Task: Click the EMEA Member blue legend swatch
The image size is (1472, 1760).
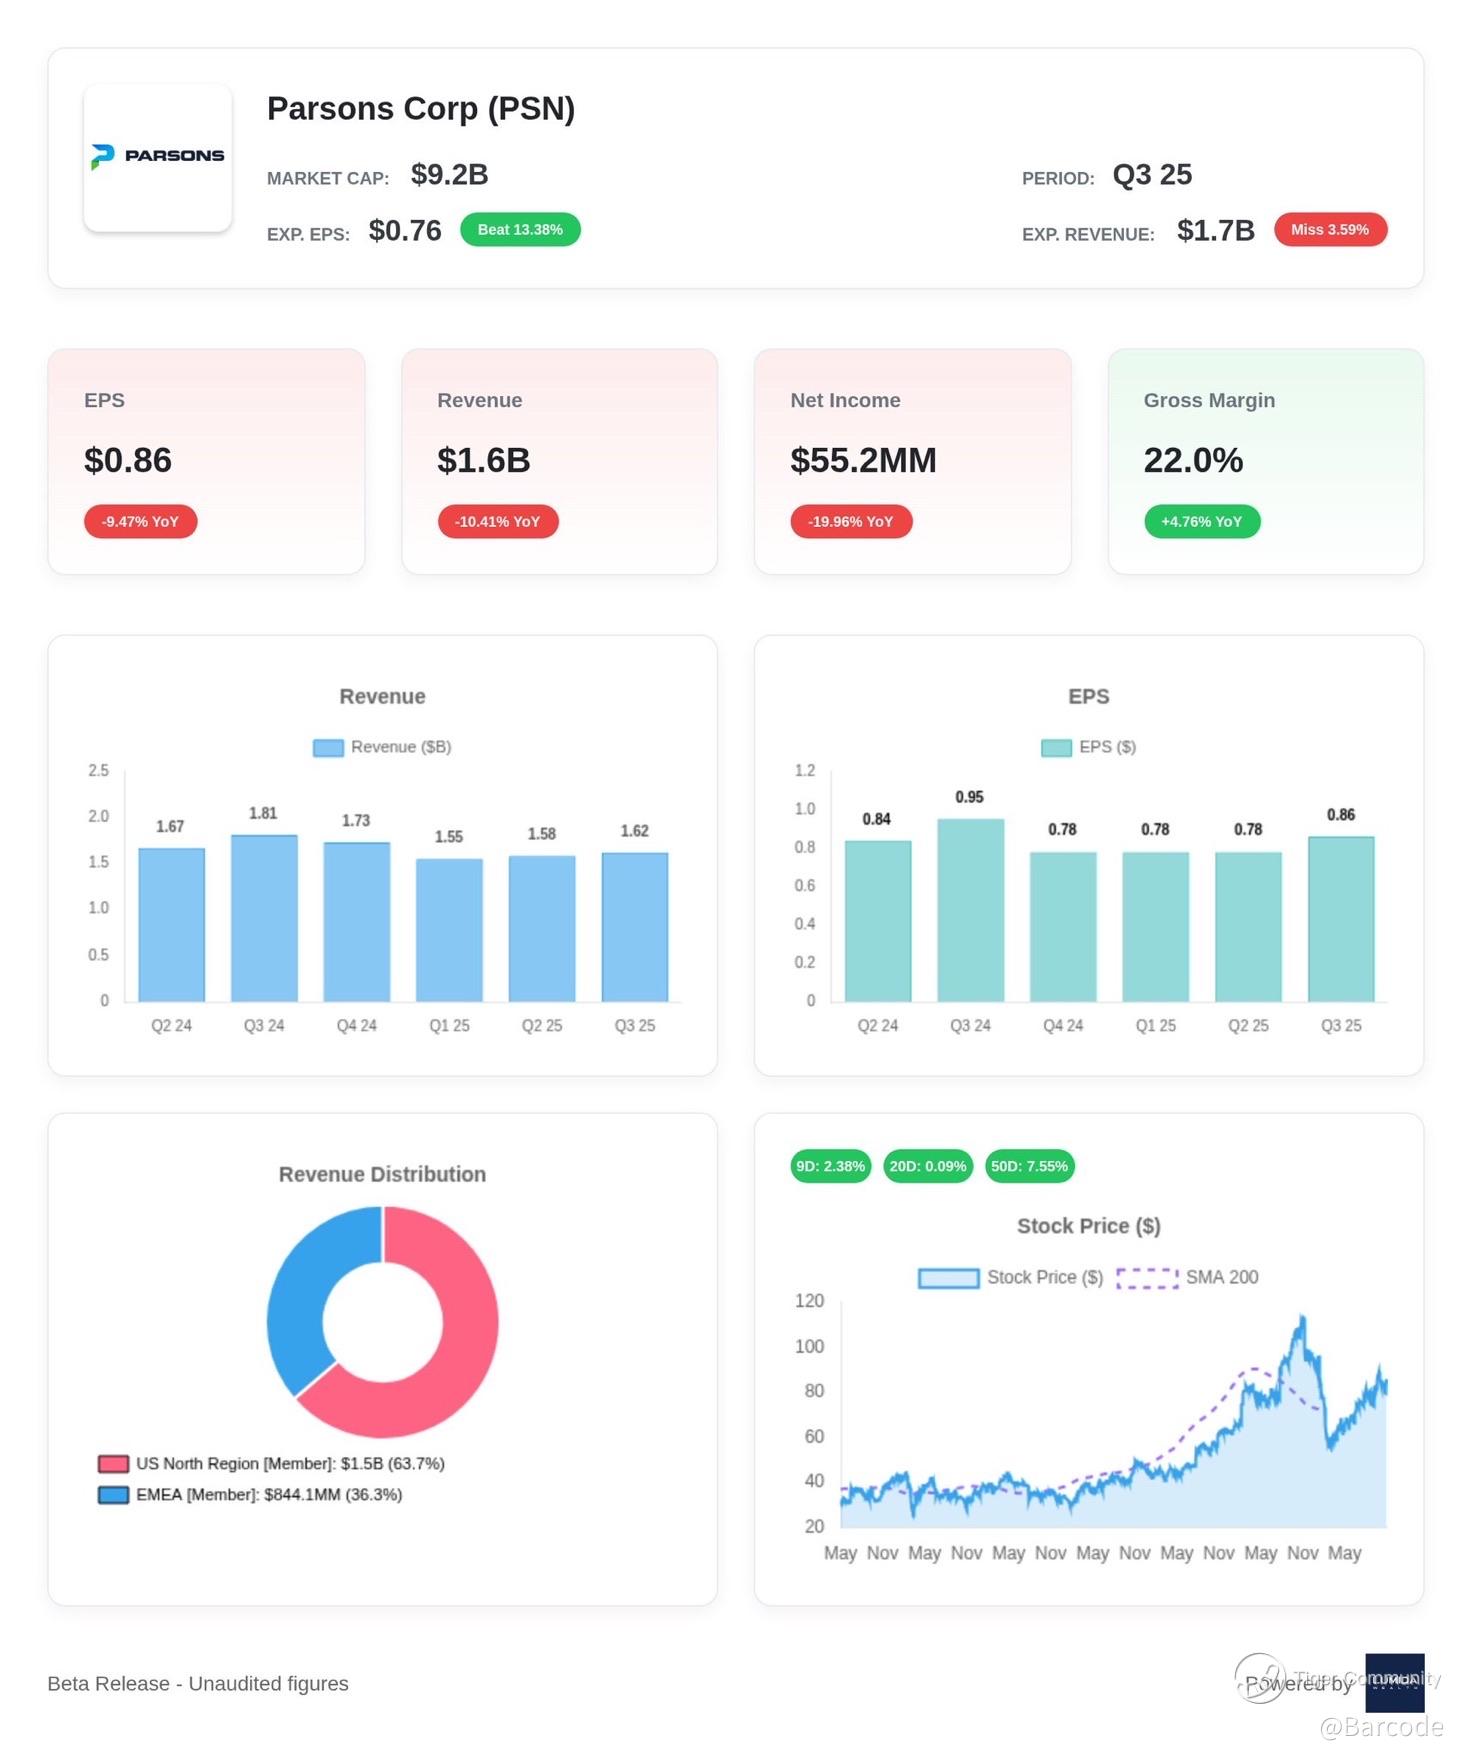Action: [113, 1494]
